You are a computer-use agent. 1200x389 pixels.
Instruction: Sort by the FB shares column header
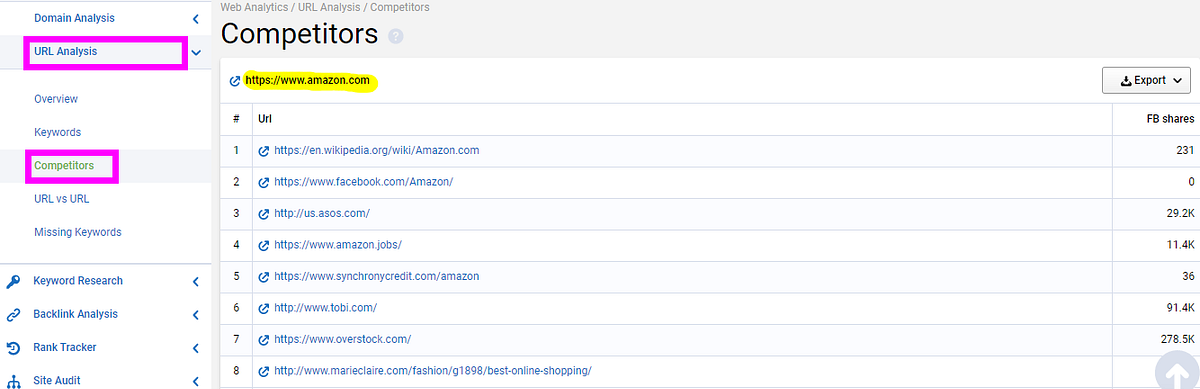(1170, 119)
